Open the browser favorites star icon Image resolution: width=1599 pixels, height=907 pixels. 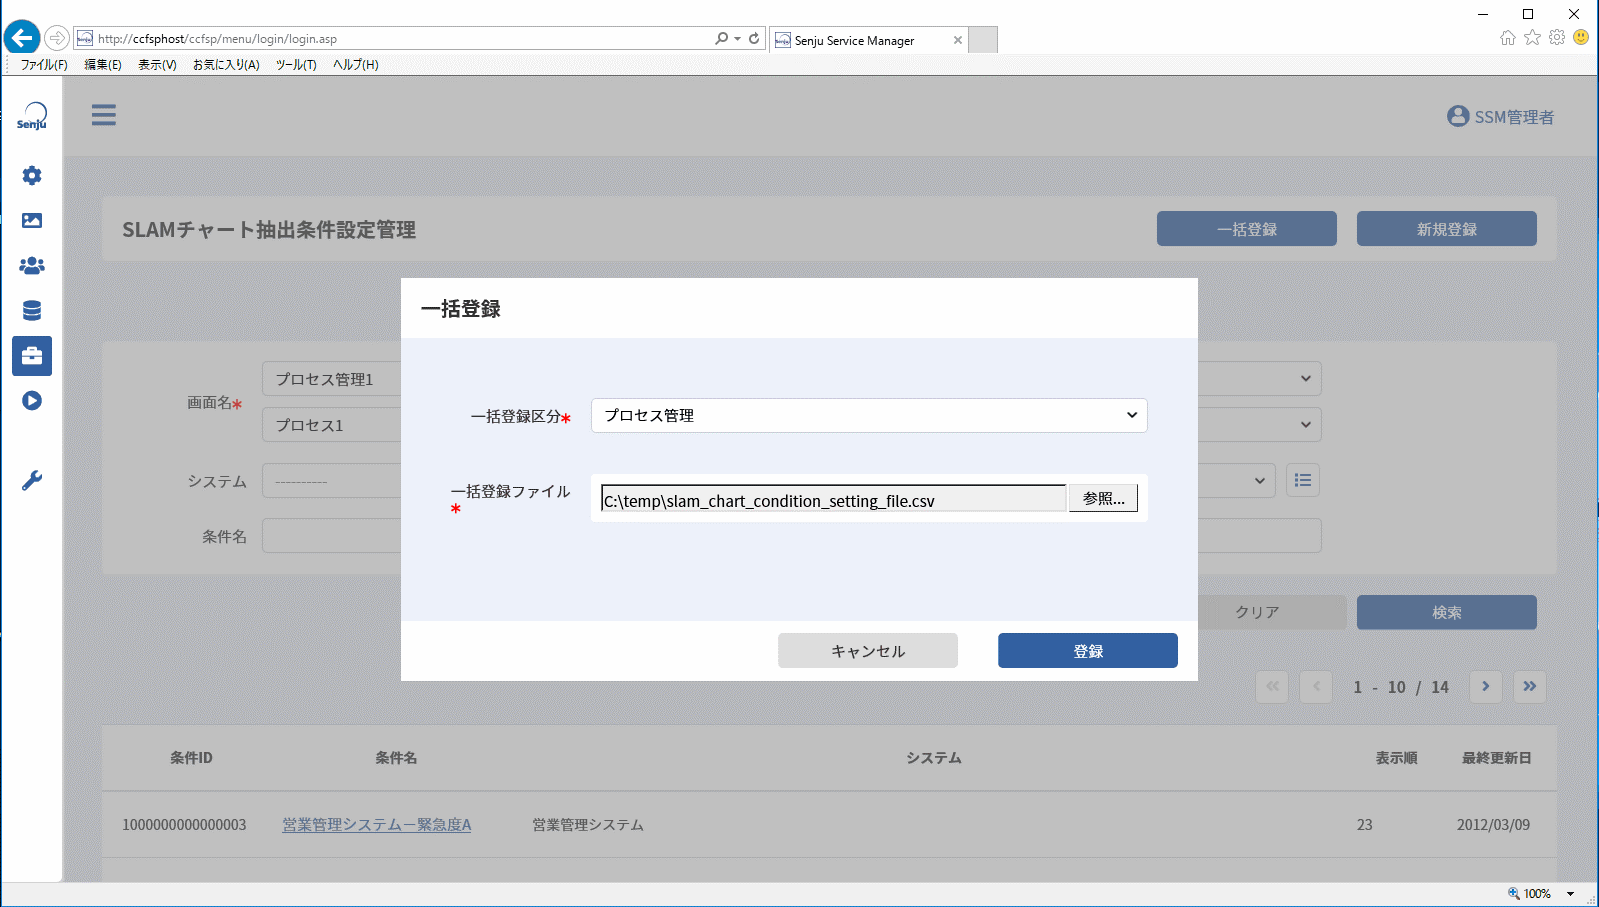(x=1532, y=37)
